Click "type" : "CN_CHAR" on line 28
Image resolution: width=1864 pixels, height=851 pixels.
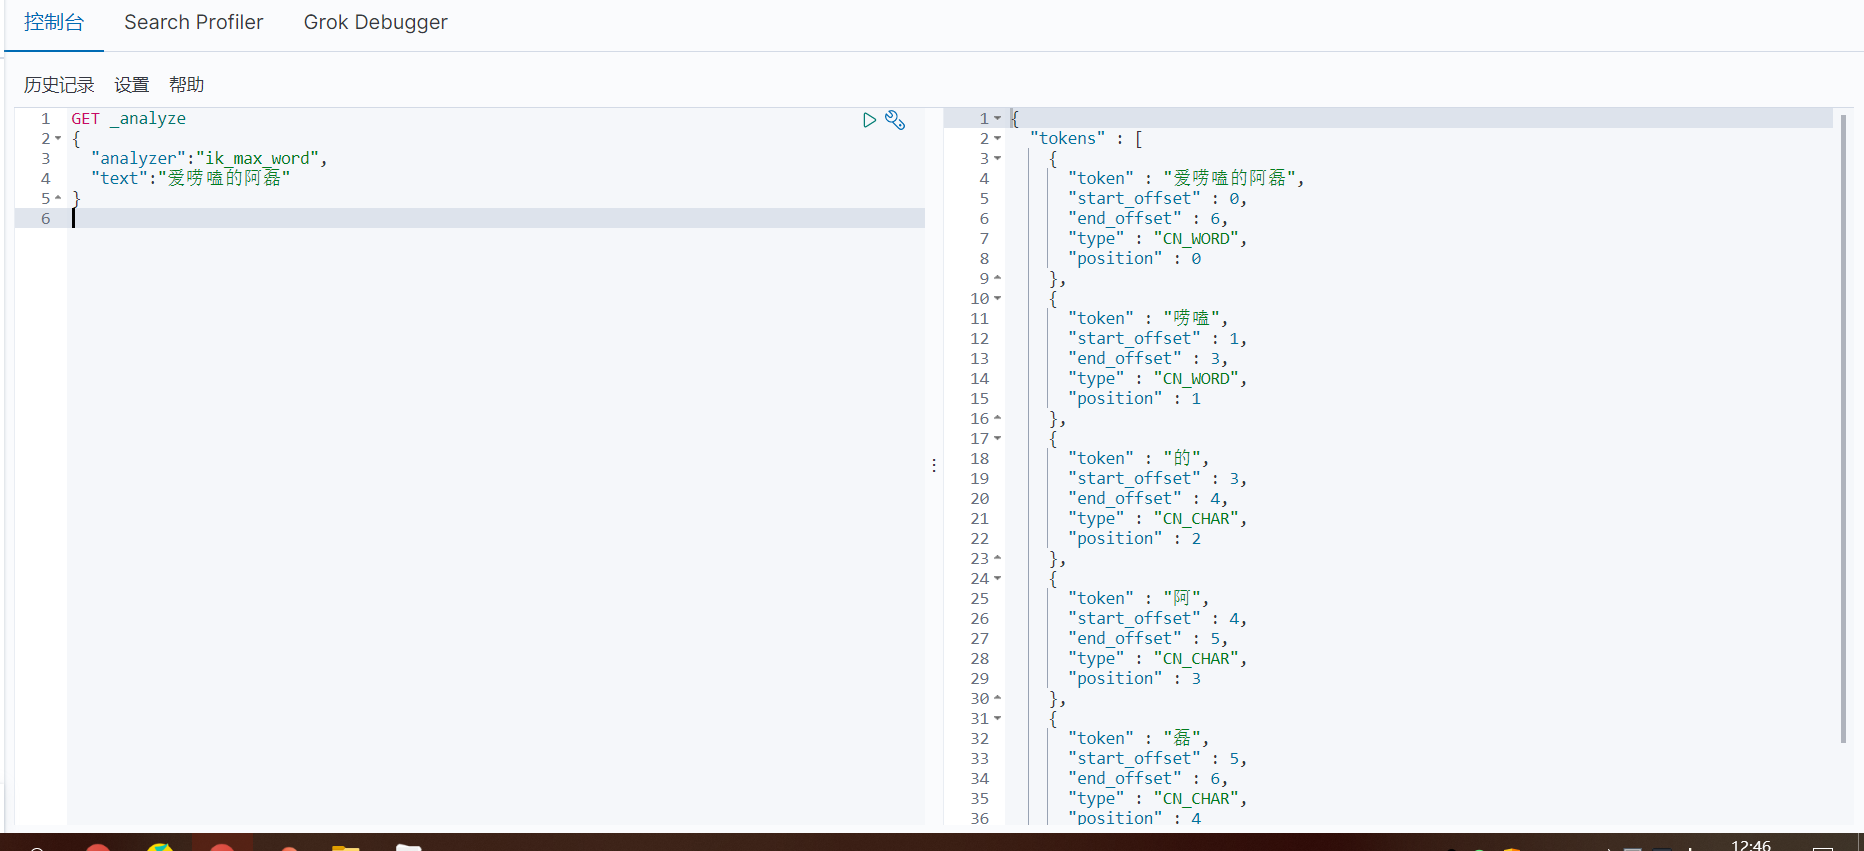(1157, 658)
